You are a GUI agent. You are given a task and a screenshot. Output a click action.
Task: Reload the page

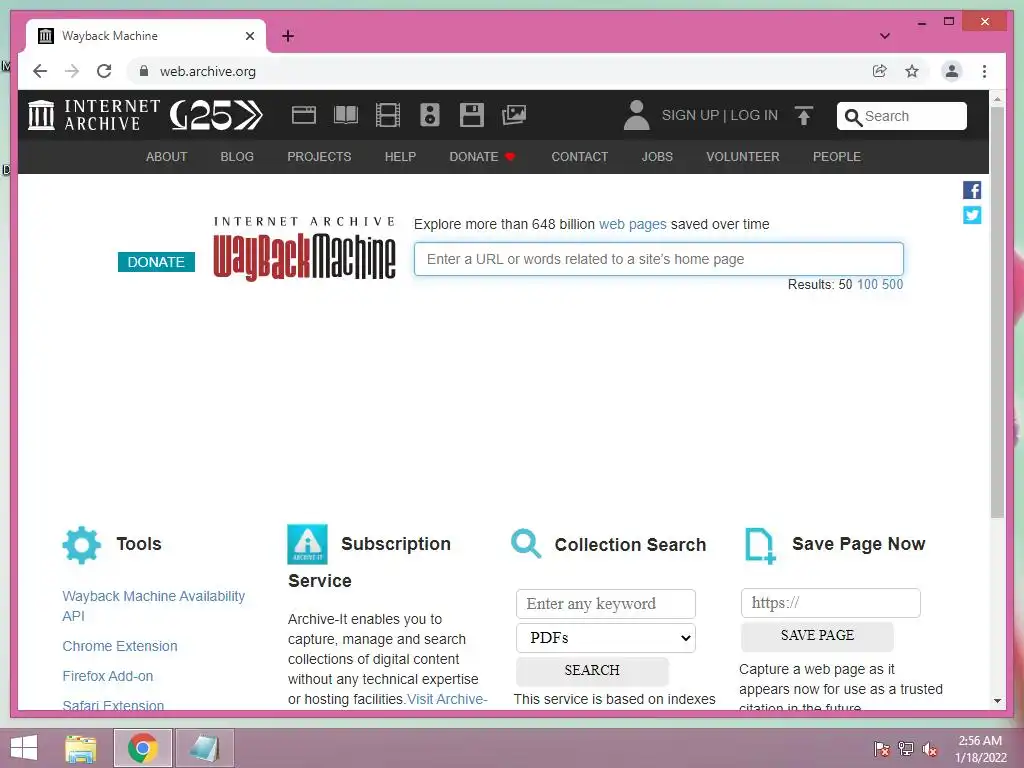104,71
